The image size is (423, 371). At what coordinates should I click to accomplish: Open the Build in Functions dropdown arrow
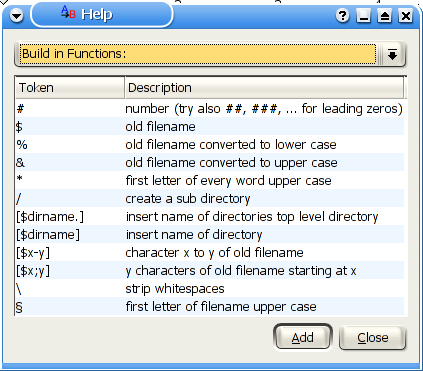point(392,54)
